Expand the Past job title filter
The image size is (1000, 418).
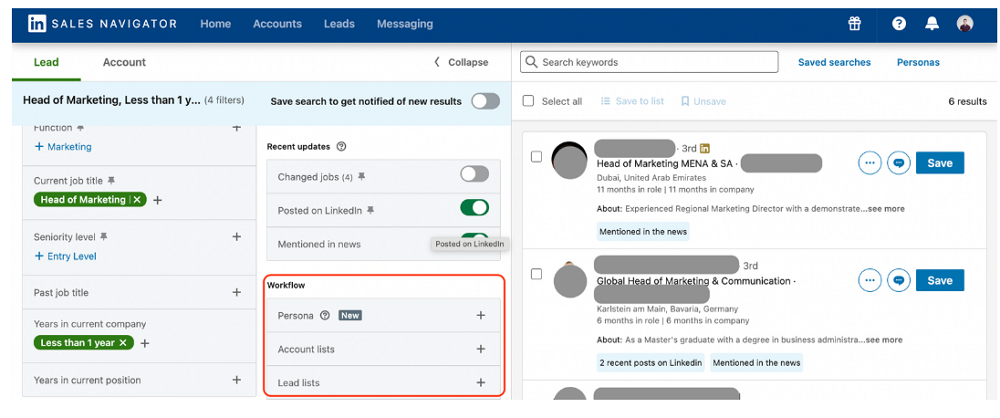[x=236, y=292]
